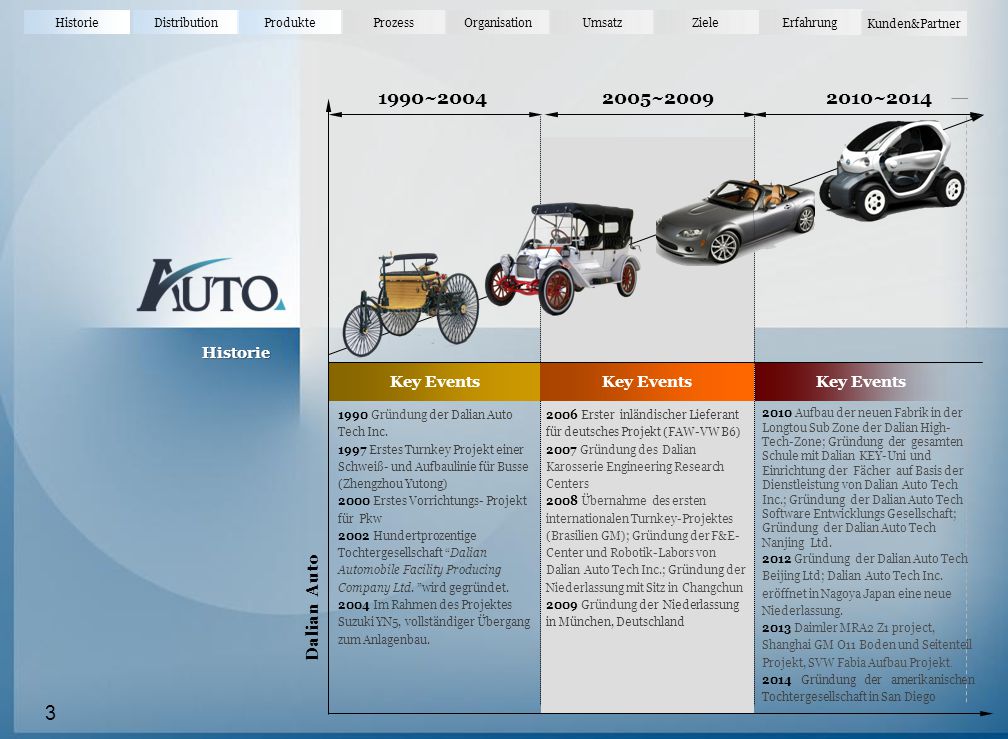Select the Ziele tab

(705, 22)
